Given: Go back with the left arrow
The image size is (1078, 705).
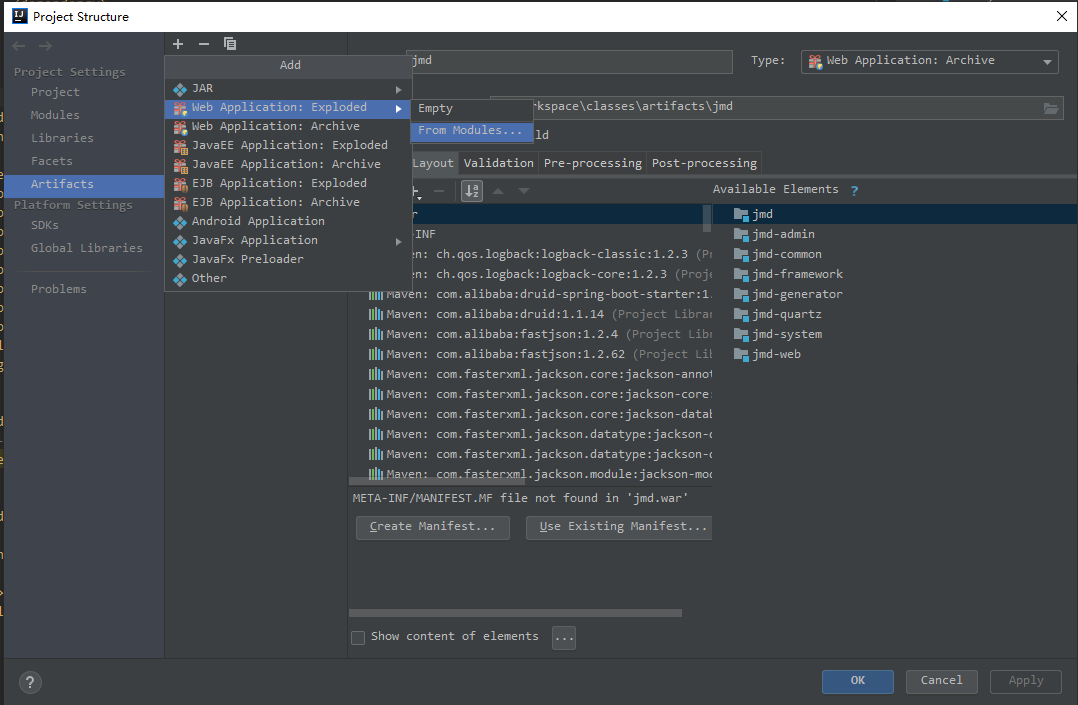Looking at the screenshot, I should pos(19,46).
